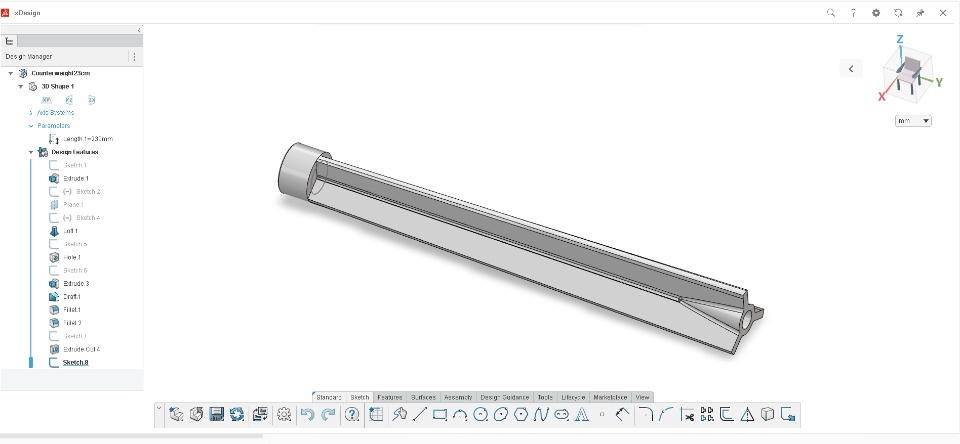The width and height of the screenshot is (960, 444).
Task: Select the Polygon sketch tool
Action: (521, 415)
